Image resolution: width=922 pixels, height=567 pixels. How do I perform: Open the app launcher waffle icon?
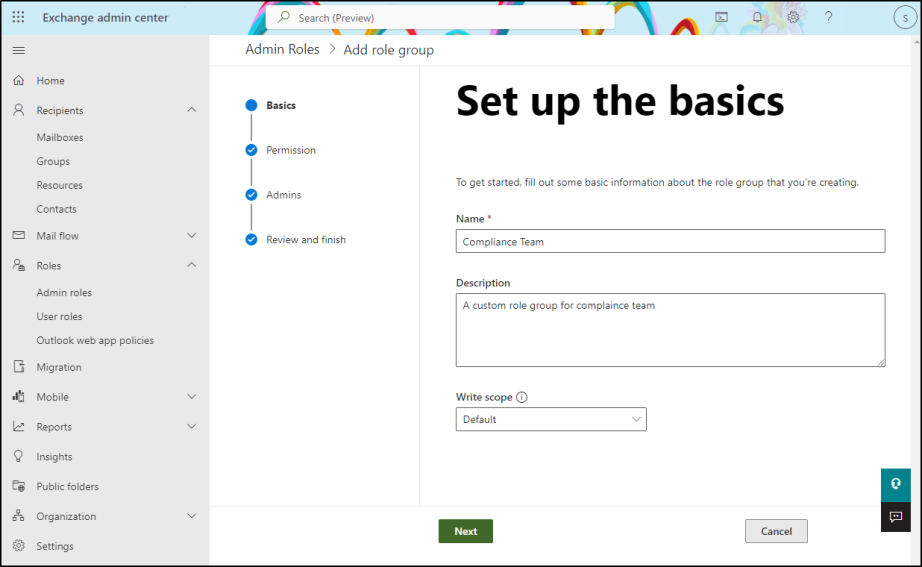tap(18, 17)
